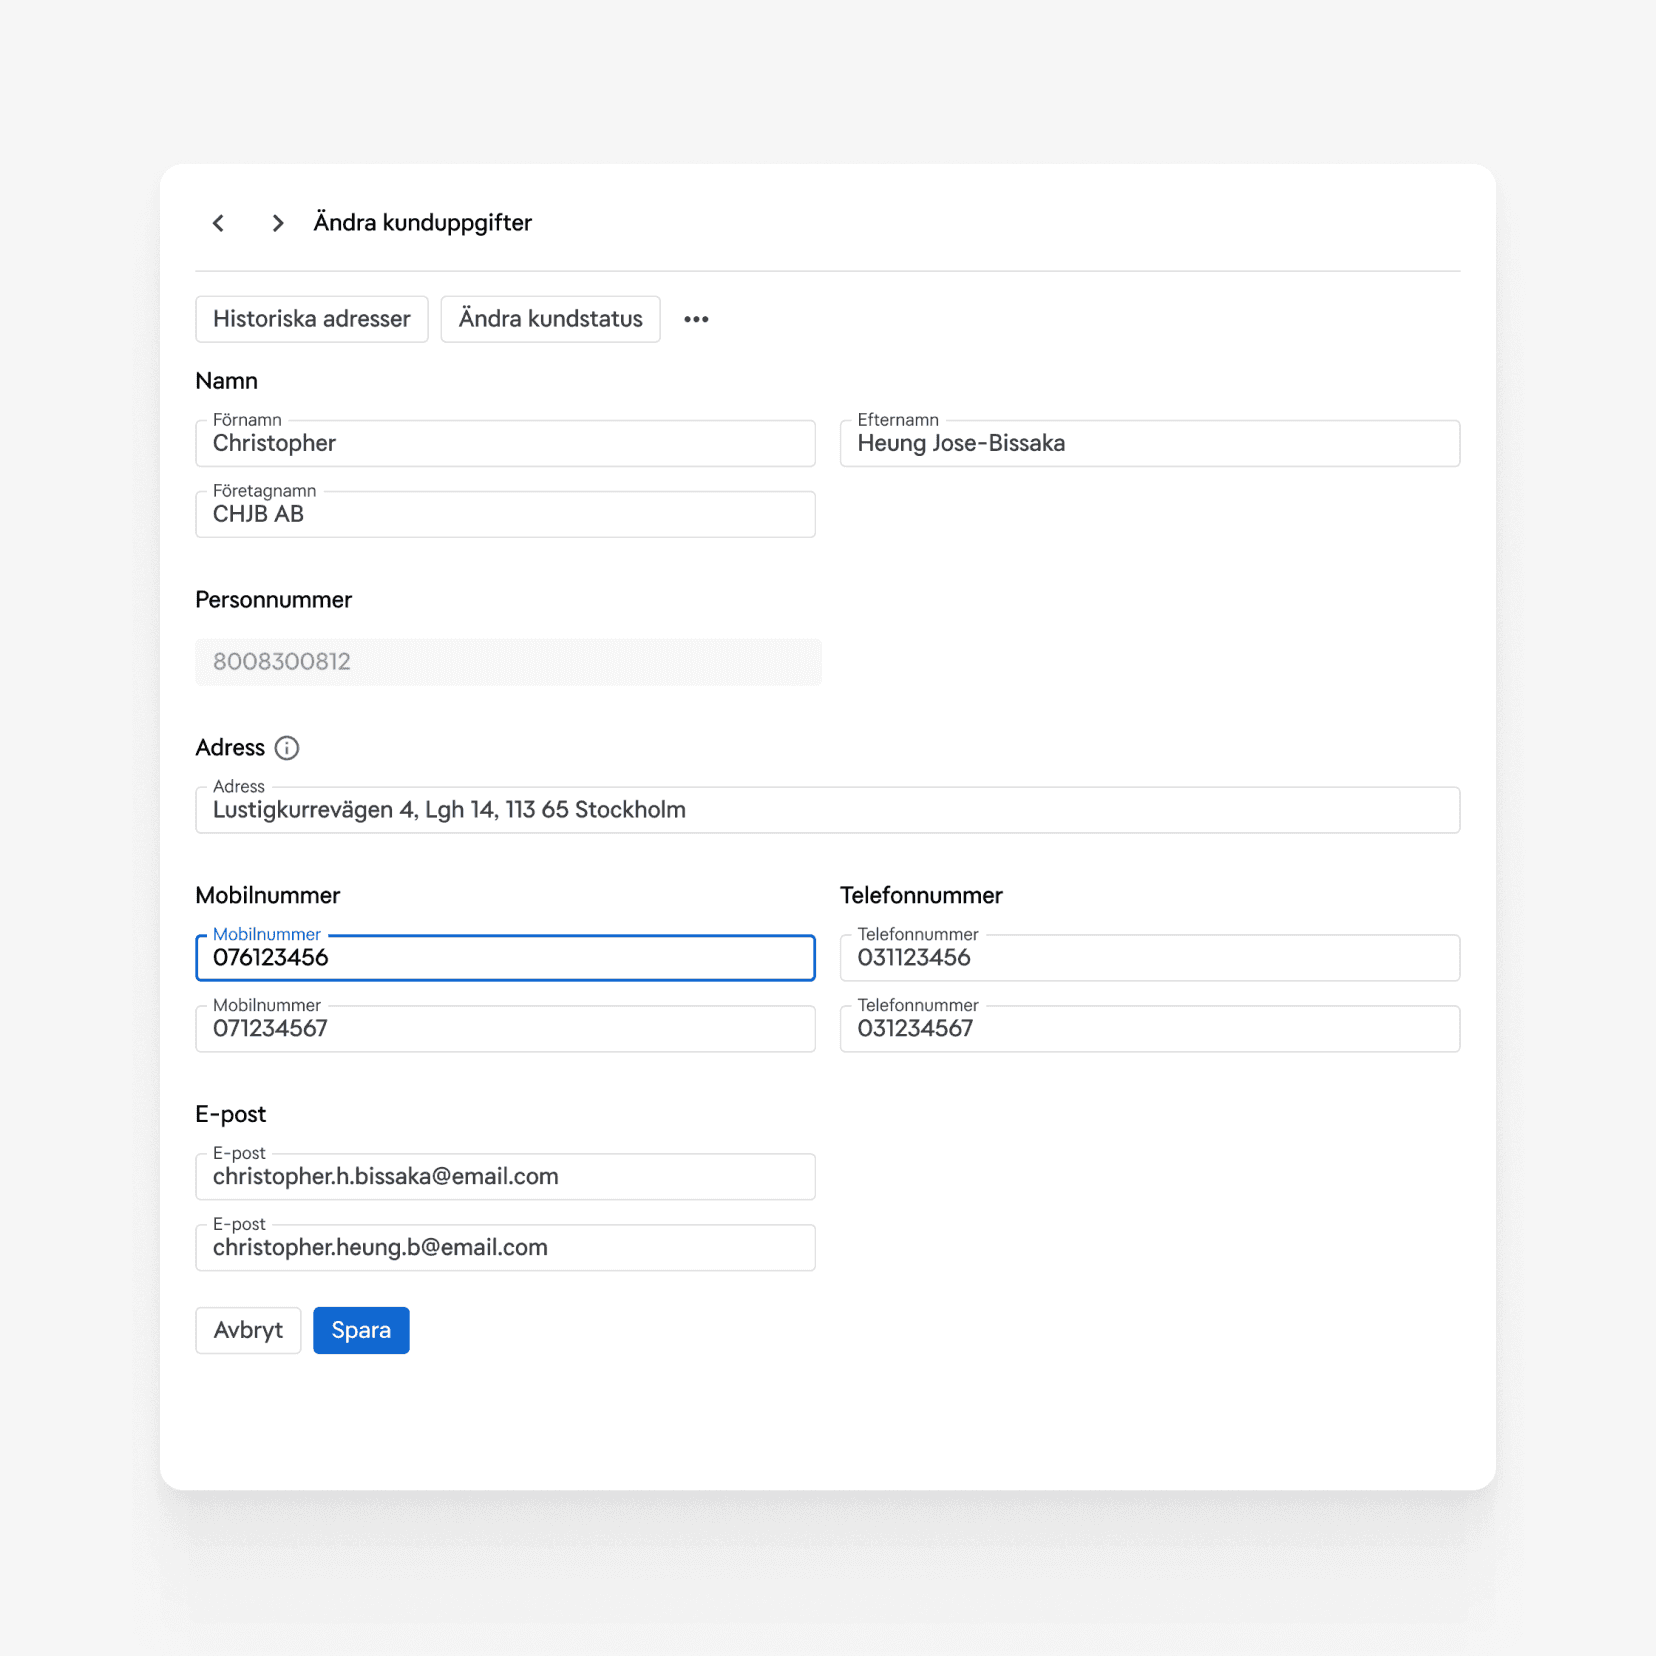Open Ändra kundstatus
The width and height of the screenshot is (1656, 1656).
[x=551, y=319]
